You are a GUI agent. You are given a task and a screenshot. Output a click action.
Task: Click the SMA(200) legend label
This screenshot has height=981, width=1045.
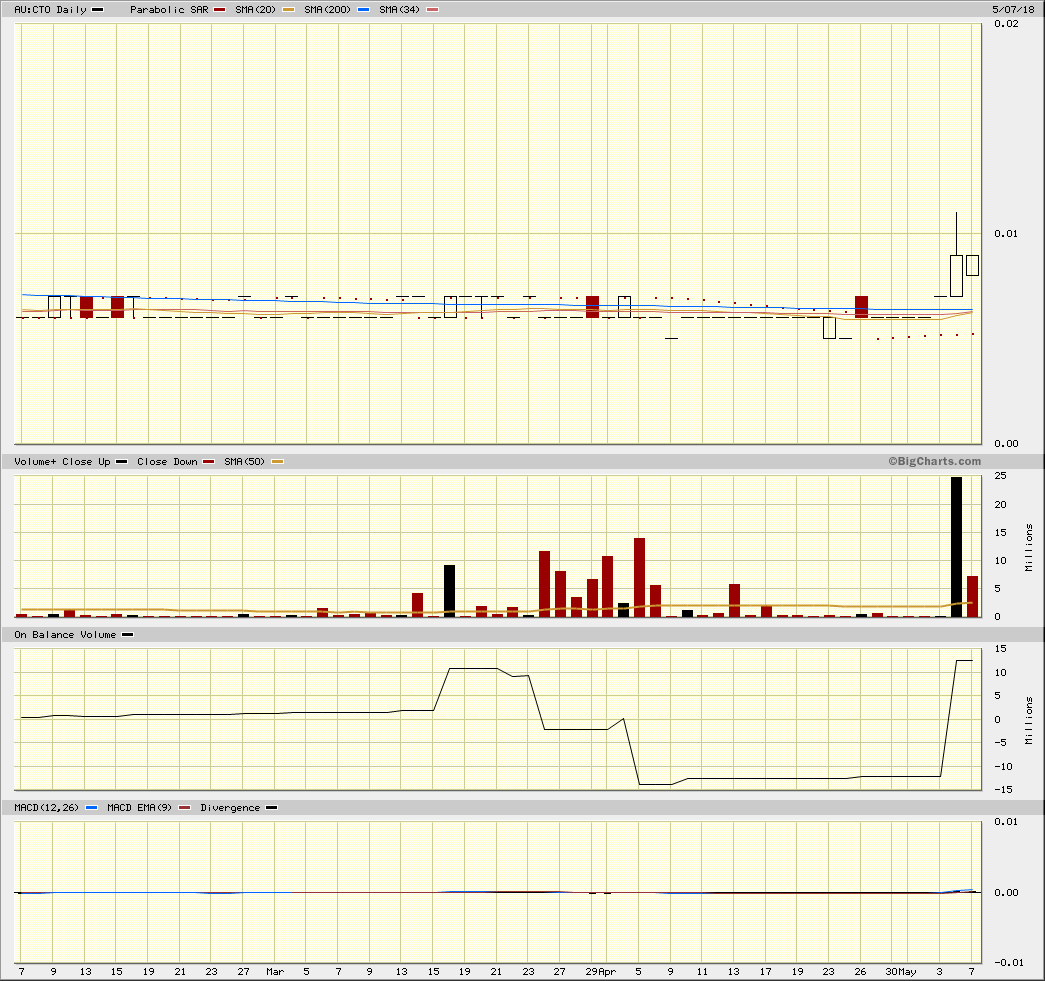[327, 9]
